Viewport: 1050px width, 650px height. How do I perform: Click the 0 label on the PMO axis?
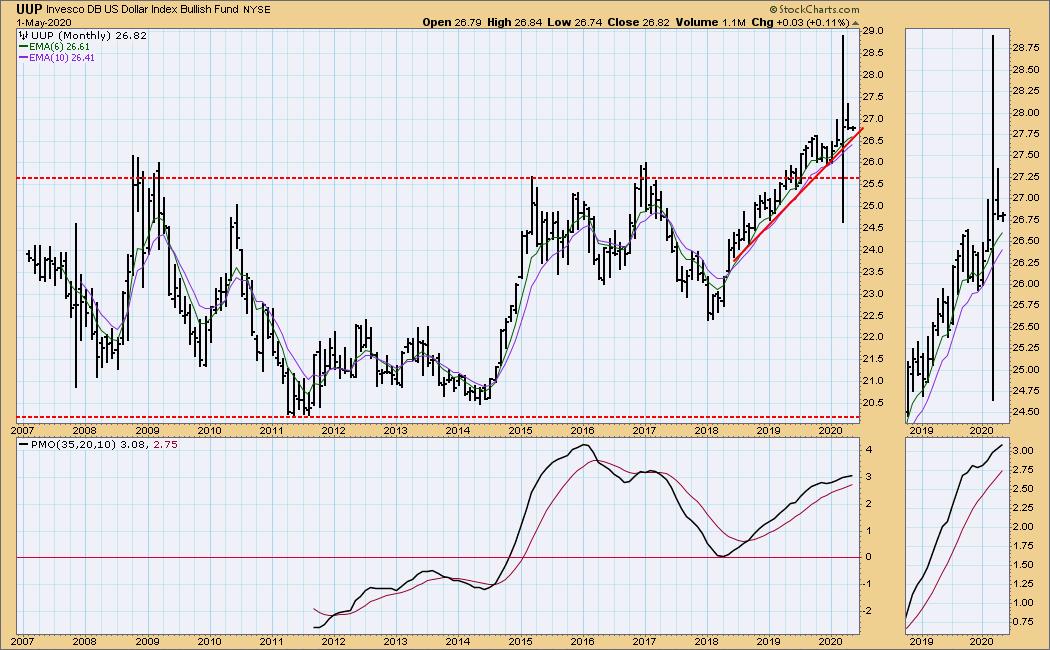[869, 557]
